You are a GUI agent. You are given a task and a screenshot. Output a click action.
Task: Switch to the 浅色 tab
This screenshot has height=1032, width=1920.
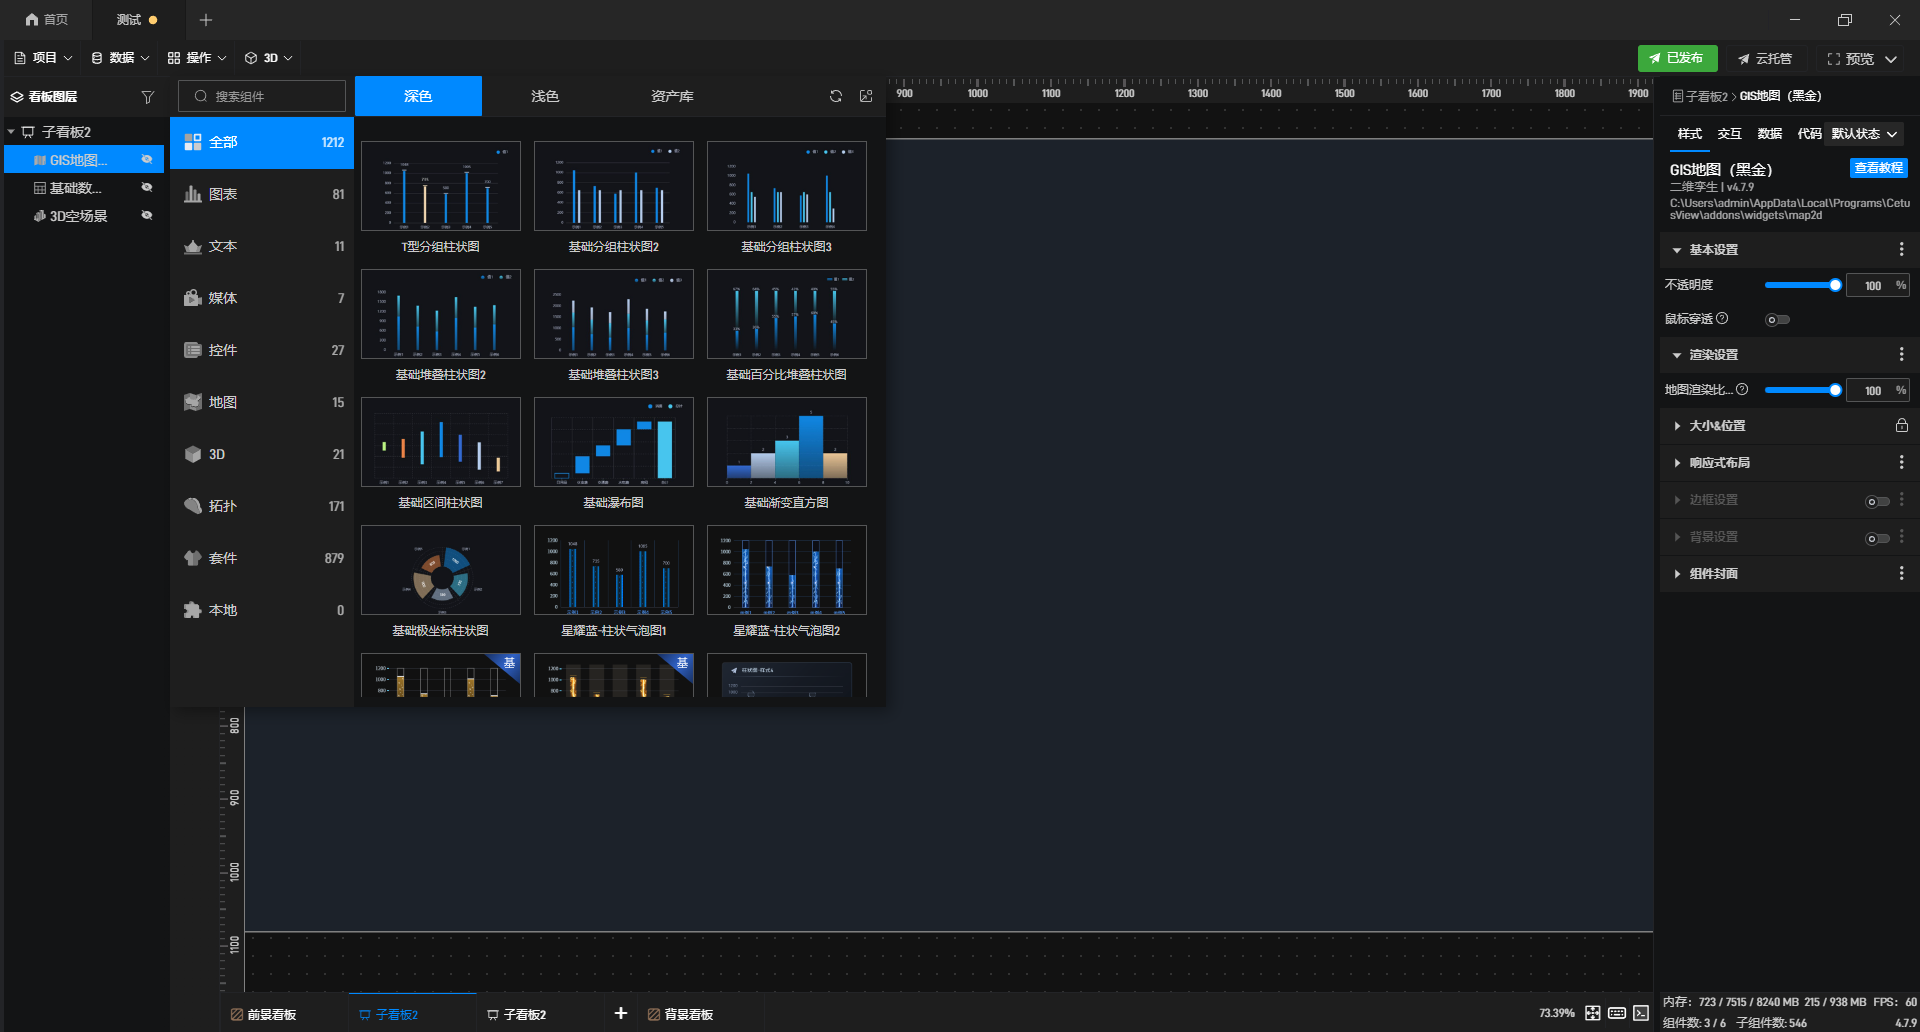click(x=545, y=96)
